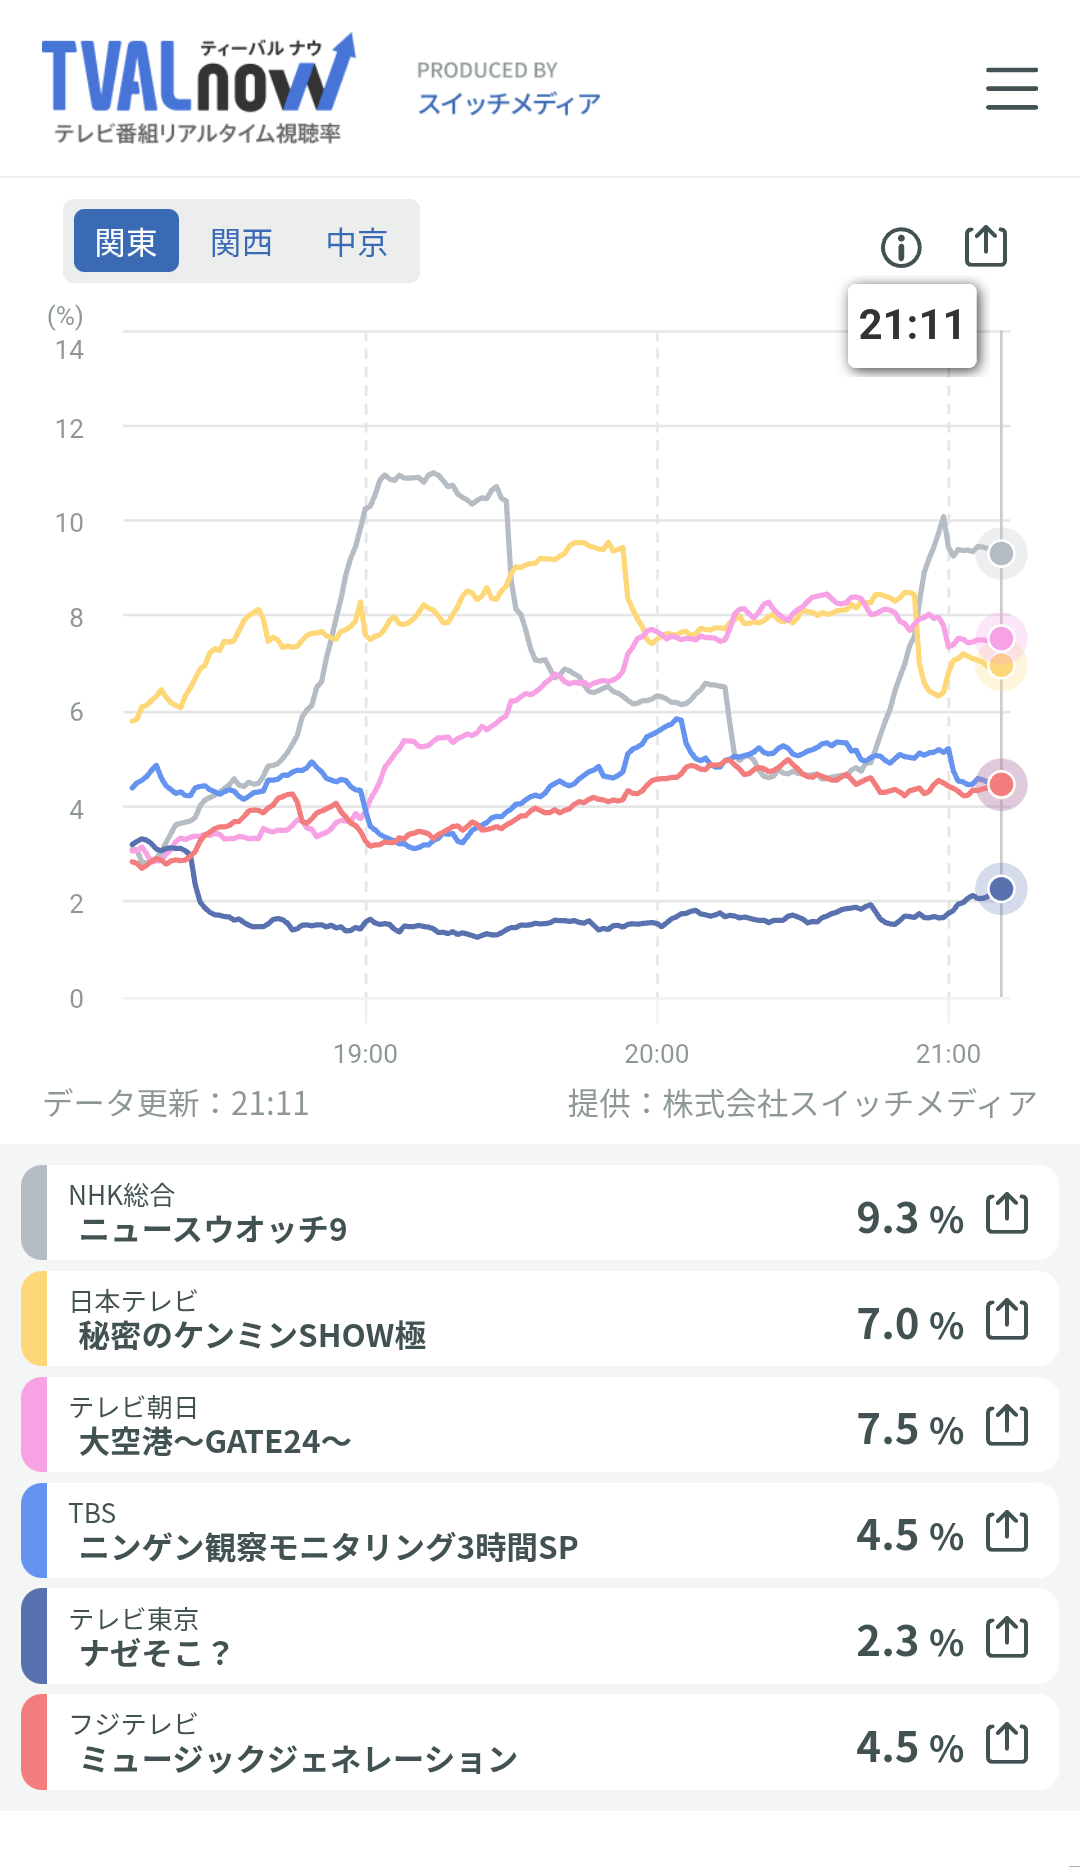Viewport: 1080px width, 1867px height.
Task: Share TBS ニンゲン観察モニタリング rating
Action: (1007, 1531)
